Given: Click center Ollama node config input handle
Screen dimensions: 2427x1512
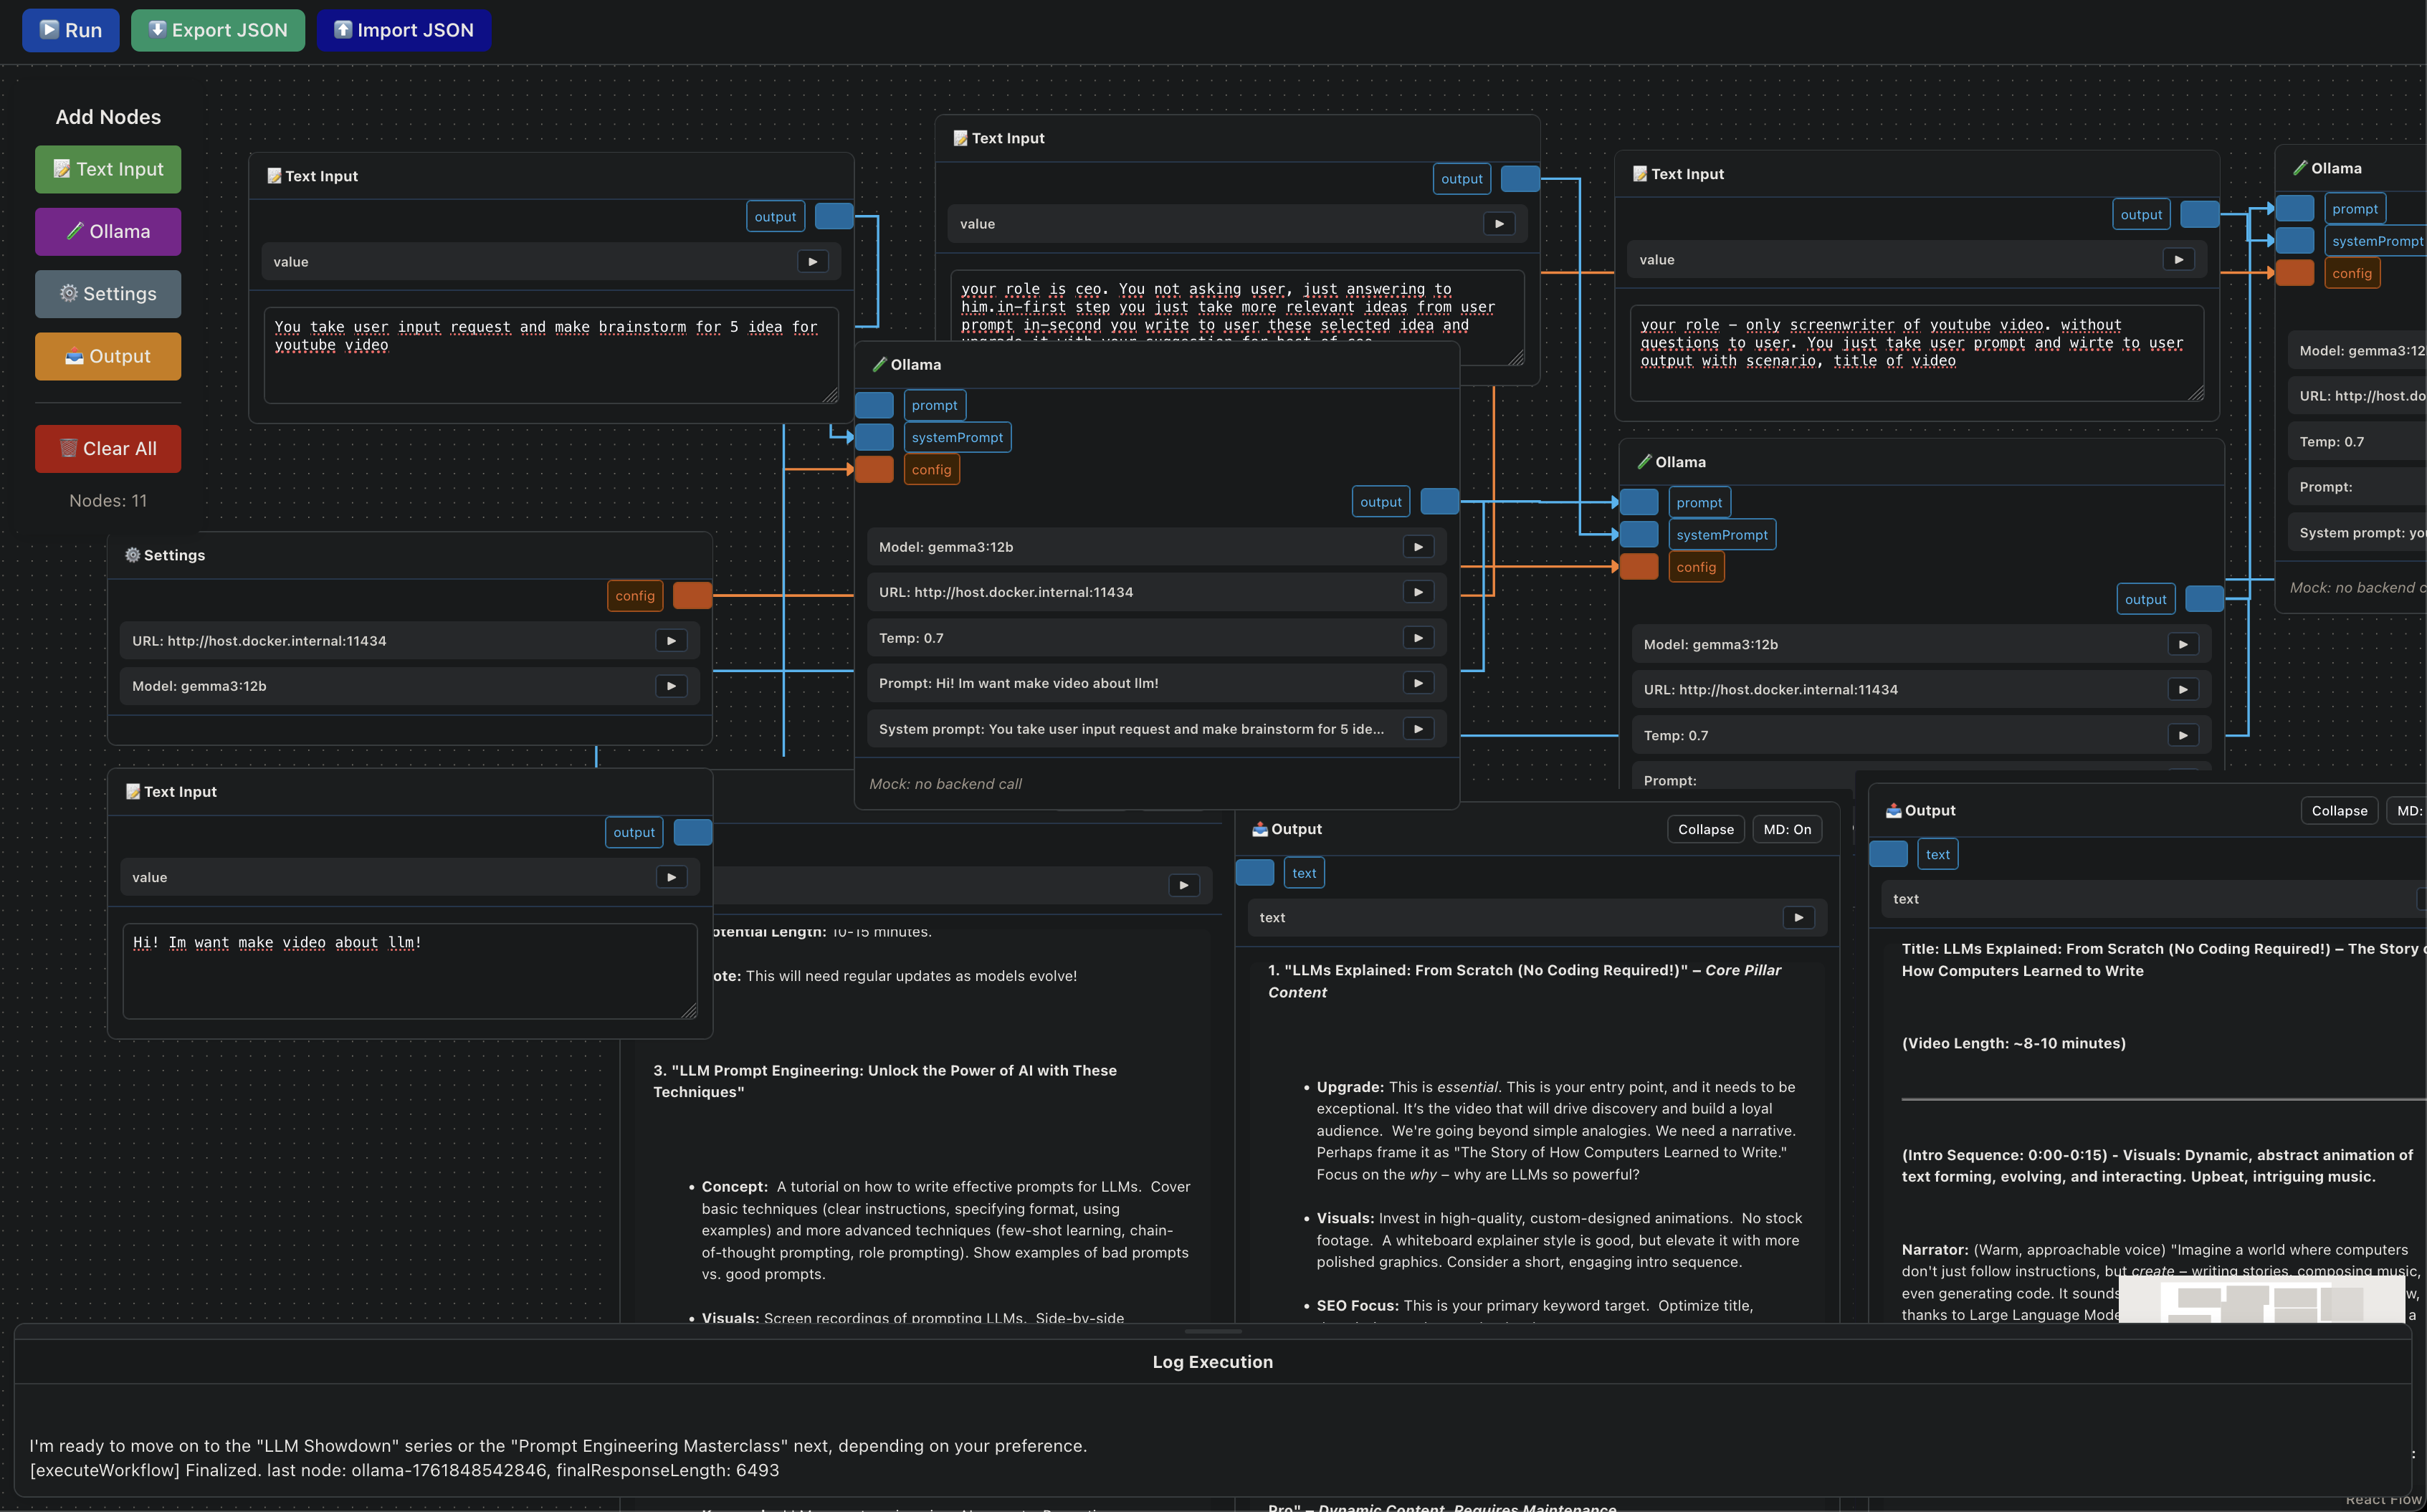Looking at the screenshot, I should coord(874,469).
